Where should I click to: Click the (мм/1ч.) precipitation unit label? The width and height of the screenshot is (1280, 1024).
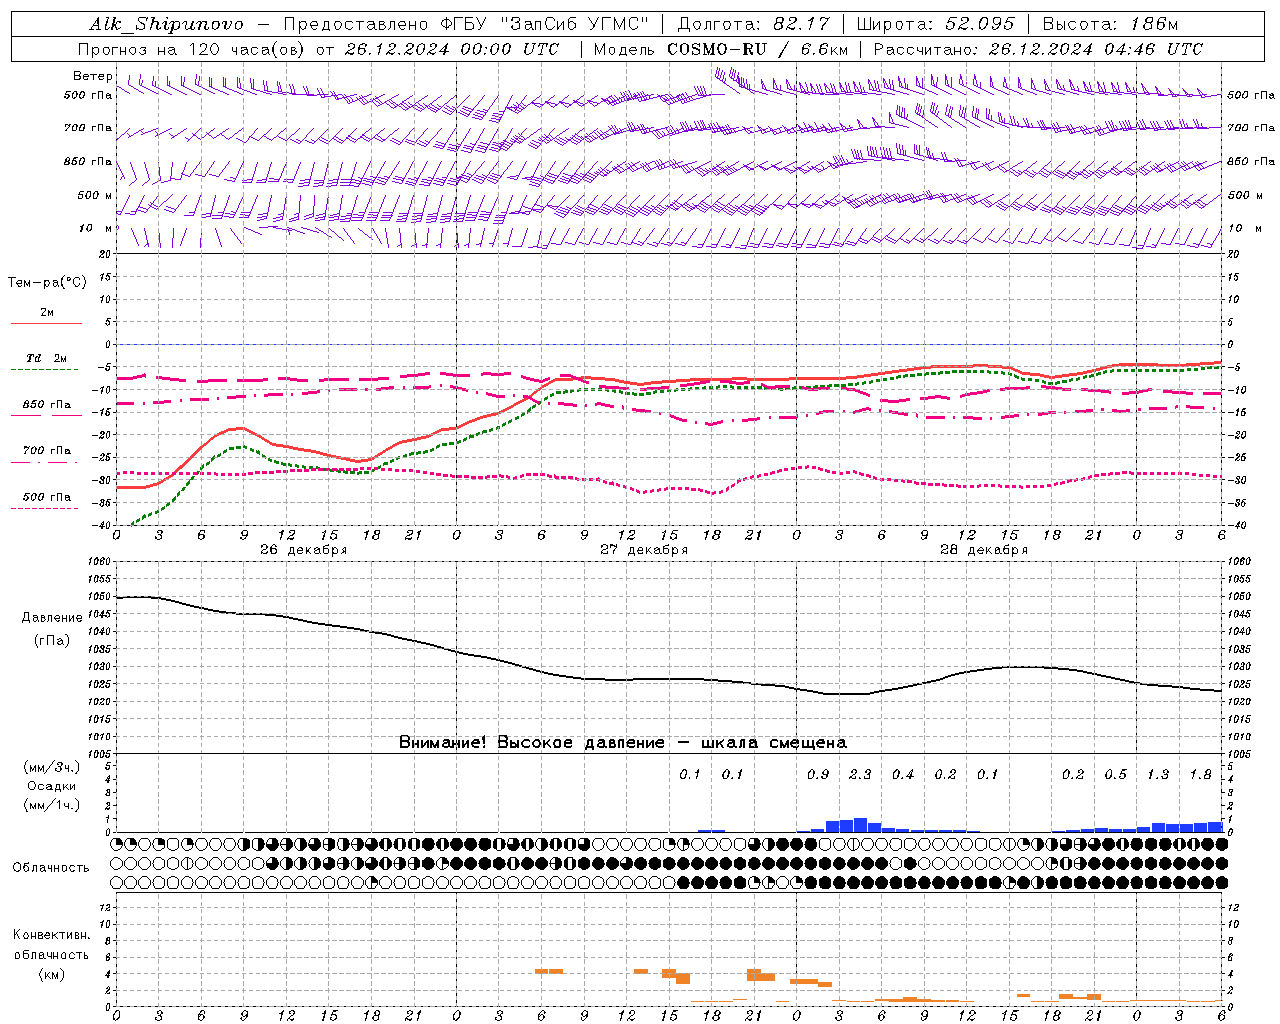pyautogui.click(x=52, y=805)
